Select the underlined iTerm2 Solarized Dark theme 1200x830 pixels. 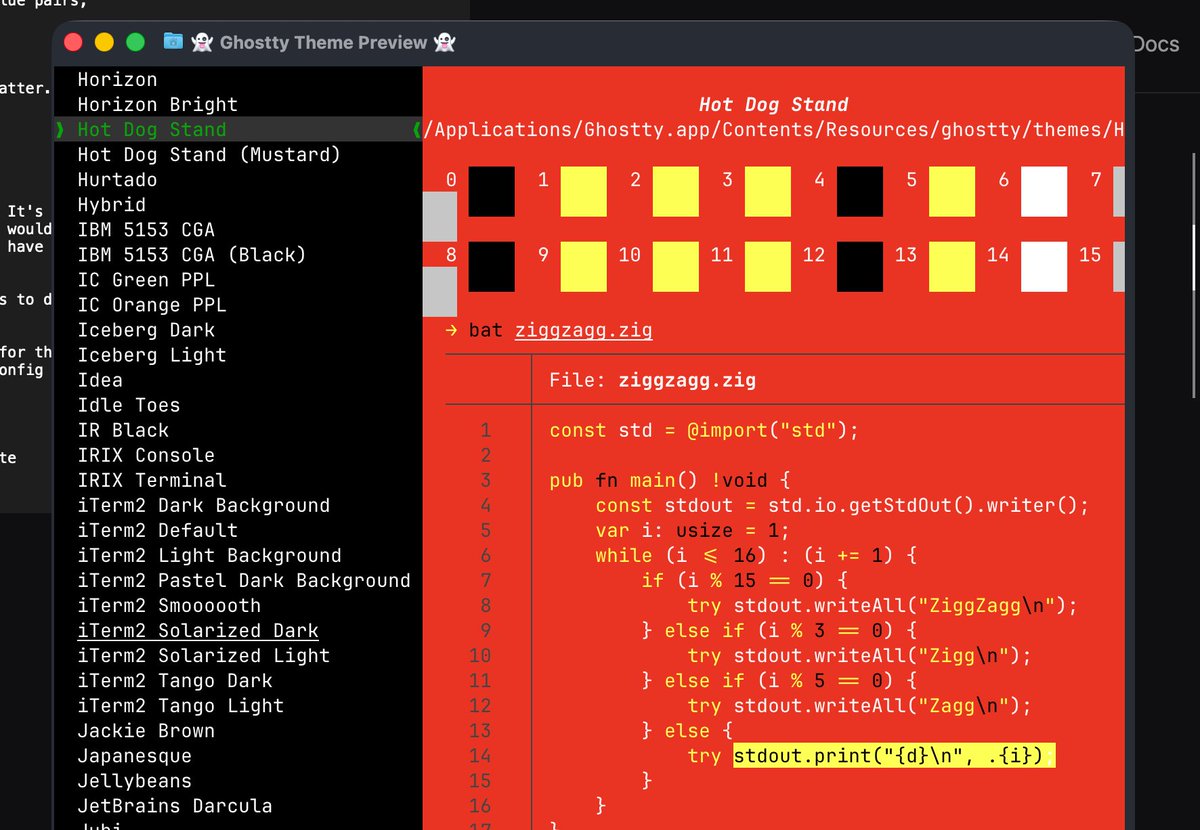point(198,630)
